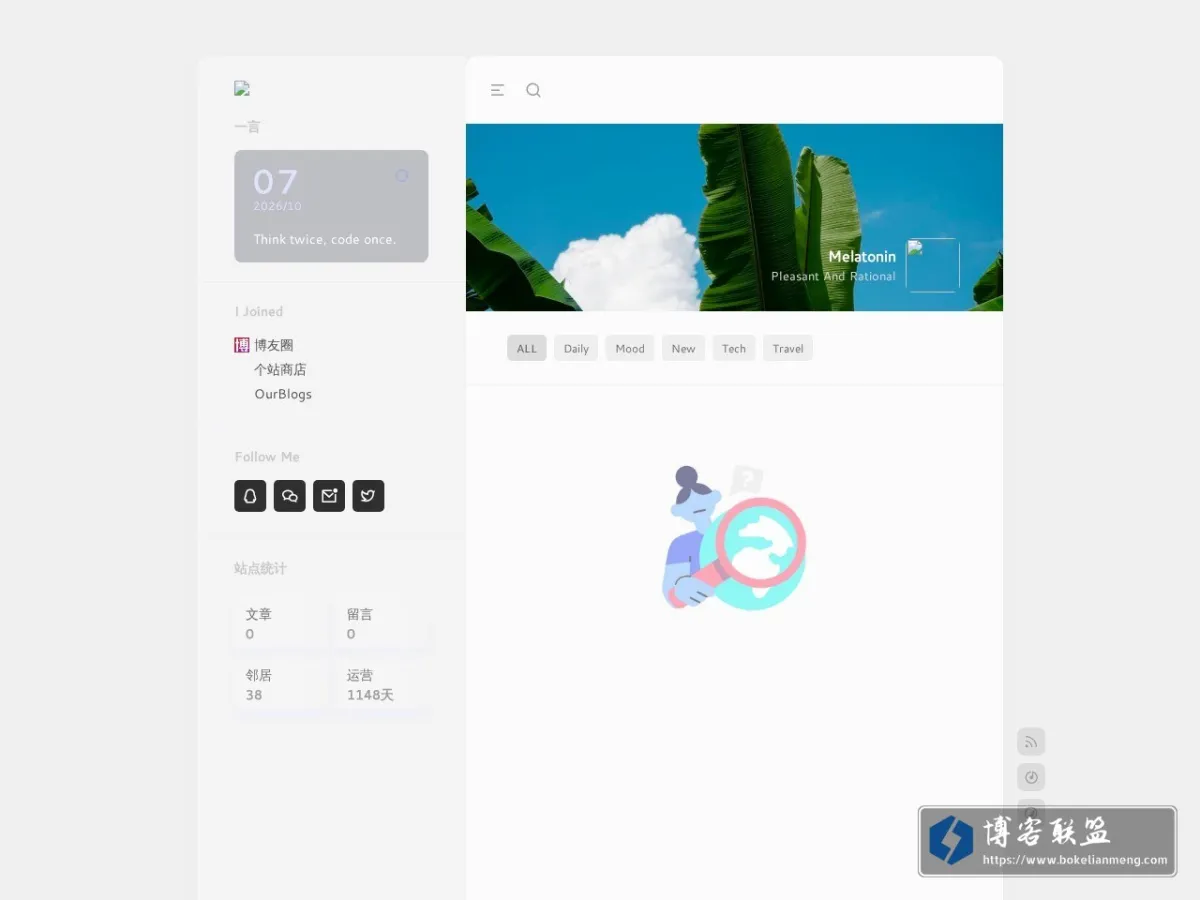Click the 2026/10 date text
The width and height of the screenshot is (1200, 900).
click(x=277, y=206)
